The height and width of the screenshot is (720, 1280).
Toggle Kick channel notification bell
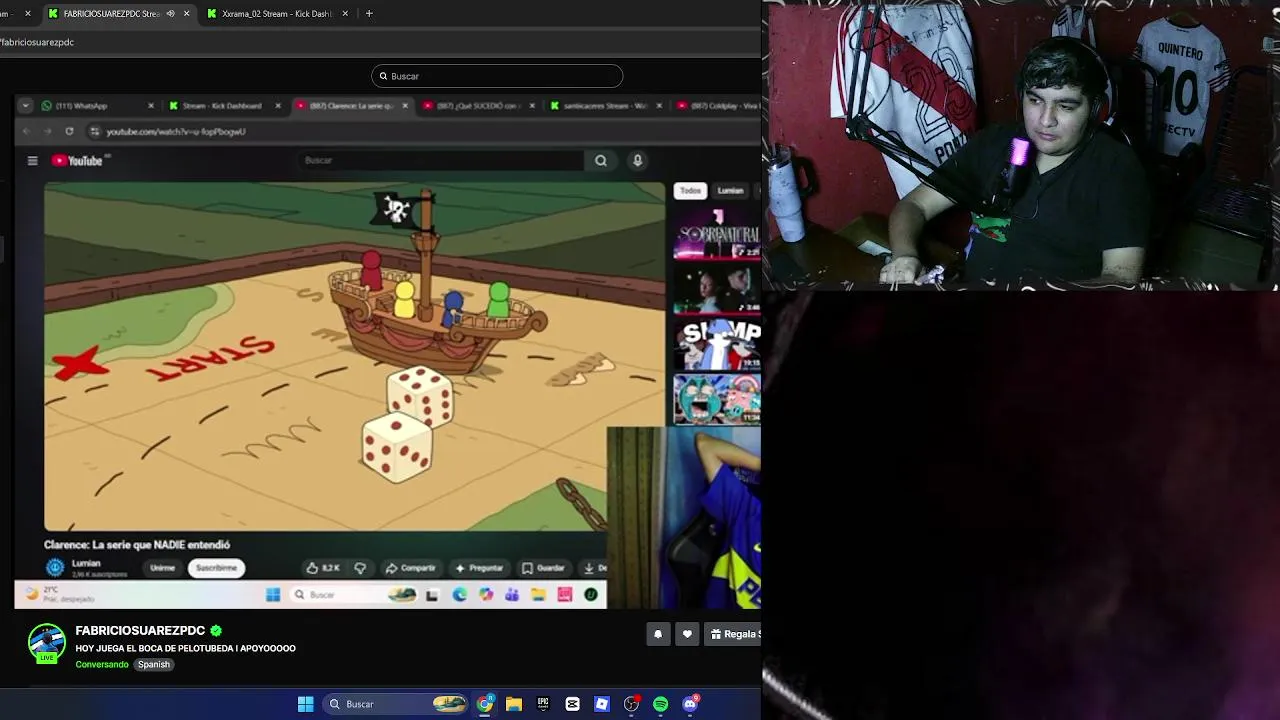658,634
